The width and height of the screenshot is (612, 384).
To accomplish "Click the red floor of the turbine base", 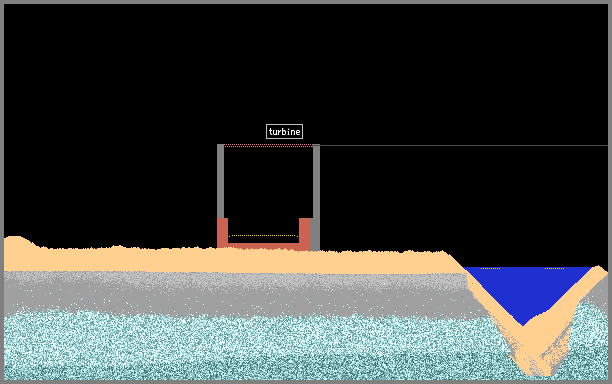I will point(263,246).
